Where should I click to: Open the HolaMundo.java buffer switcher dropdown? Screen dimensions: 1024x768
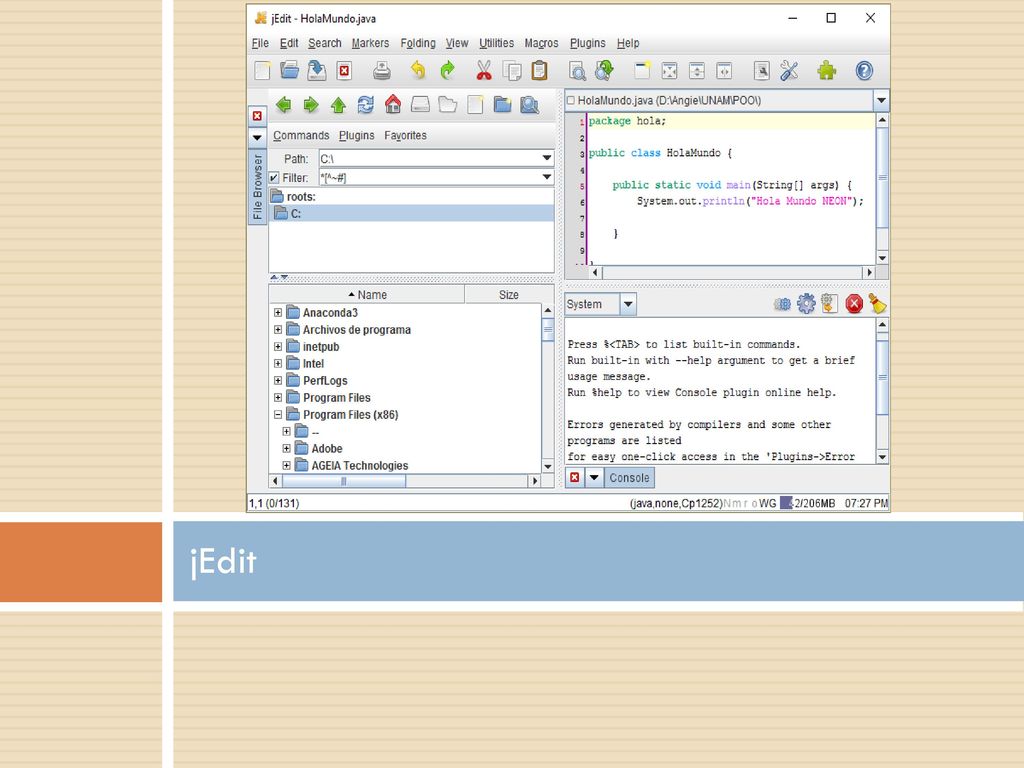(x=881, y=101)
